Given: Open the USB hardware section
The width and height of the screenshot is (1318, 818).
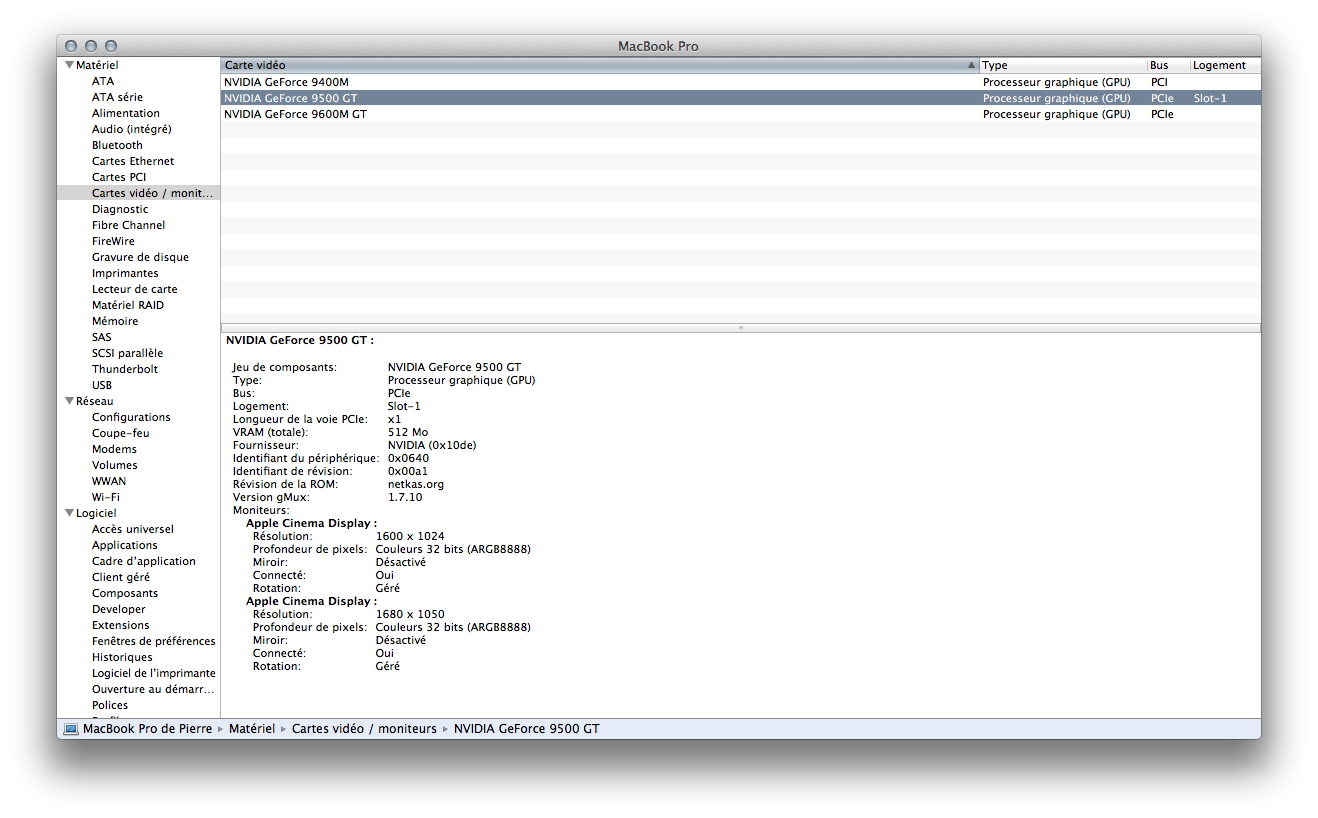Looking at the screenshot, I should 102,385.
